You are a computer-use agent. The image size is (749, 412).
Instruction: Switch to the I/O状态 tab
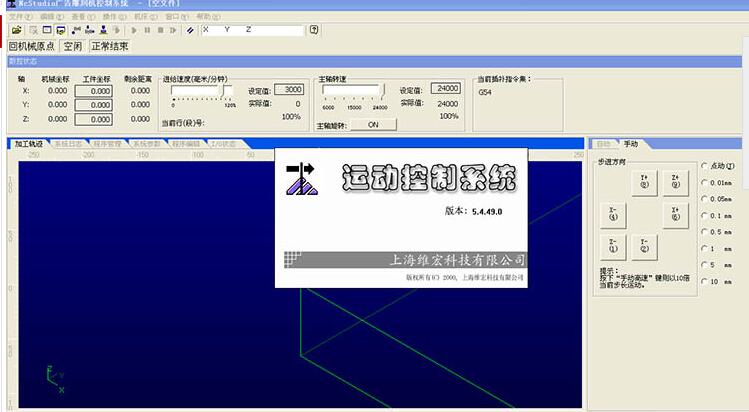[223, 144]
